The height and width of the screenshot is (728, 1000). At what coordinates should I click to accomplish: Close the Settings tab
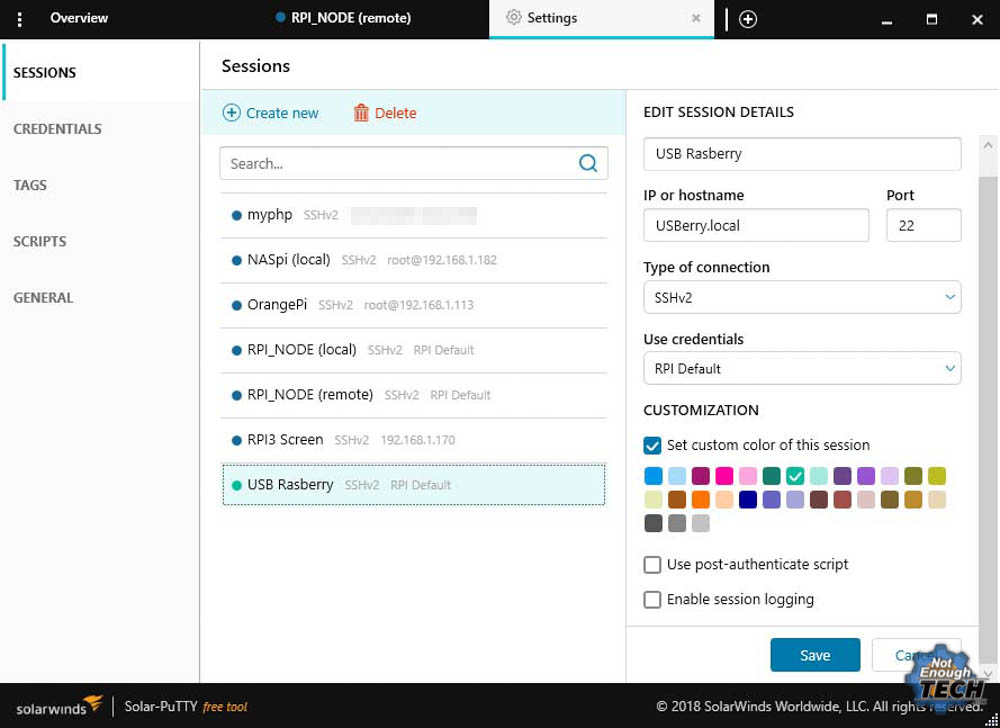tap(696, 18)
